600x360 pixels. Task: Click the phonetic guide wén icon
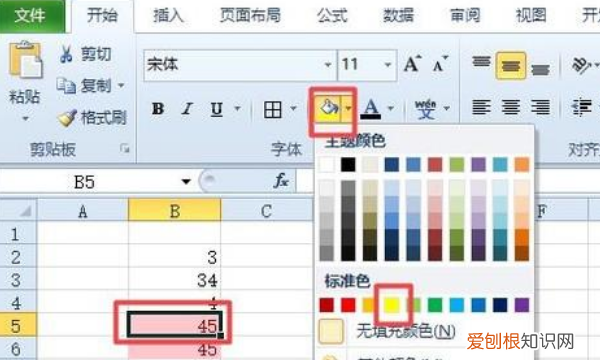426,109
